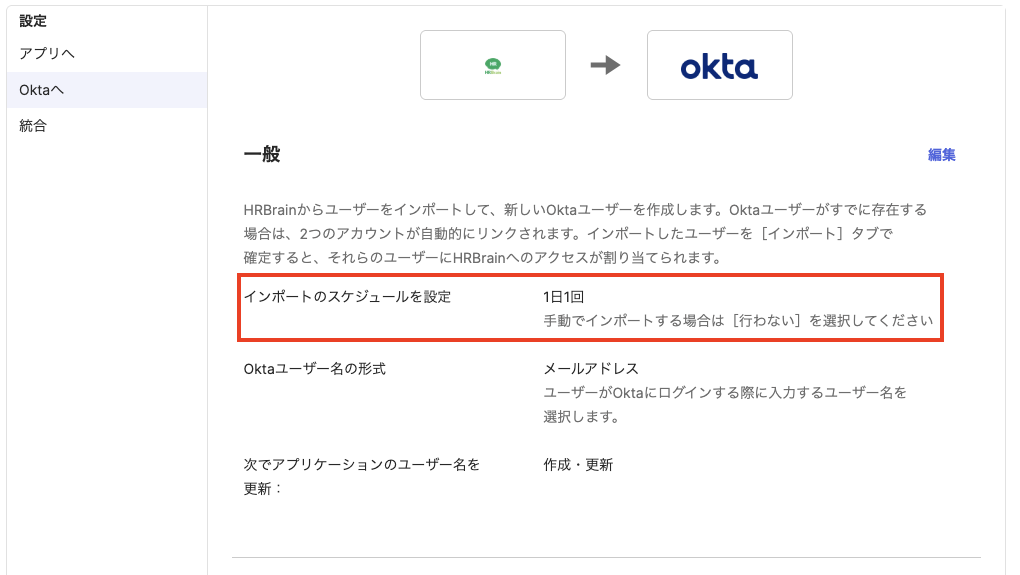Click the okta logo
The image size is (1020, 575).
pyautogui.click(x=719, y=66)
